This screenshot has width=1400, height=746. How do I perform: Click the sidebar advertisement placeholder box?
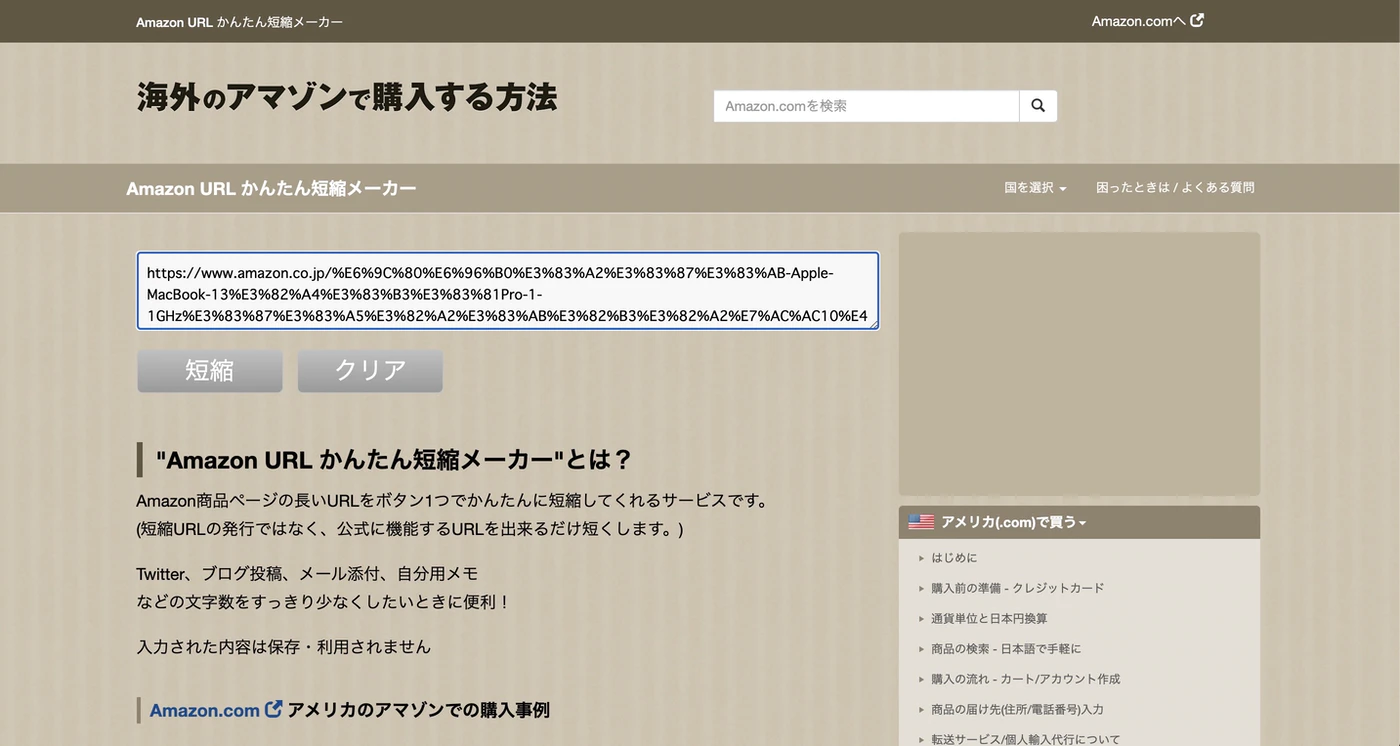coord(1079,364)
